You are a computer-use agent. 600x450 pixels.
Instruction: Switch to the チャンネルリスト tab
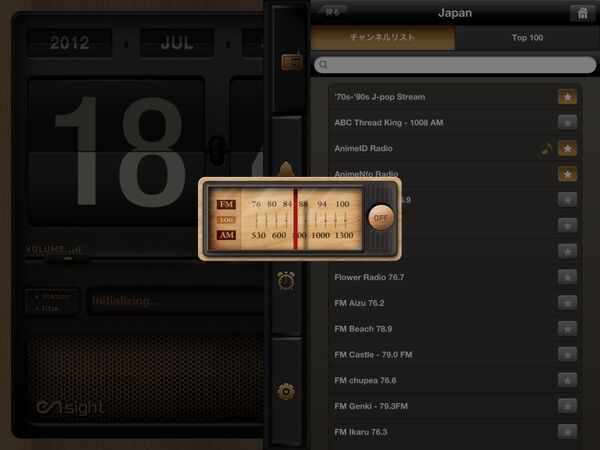pos(383,38)
